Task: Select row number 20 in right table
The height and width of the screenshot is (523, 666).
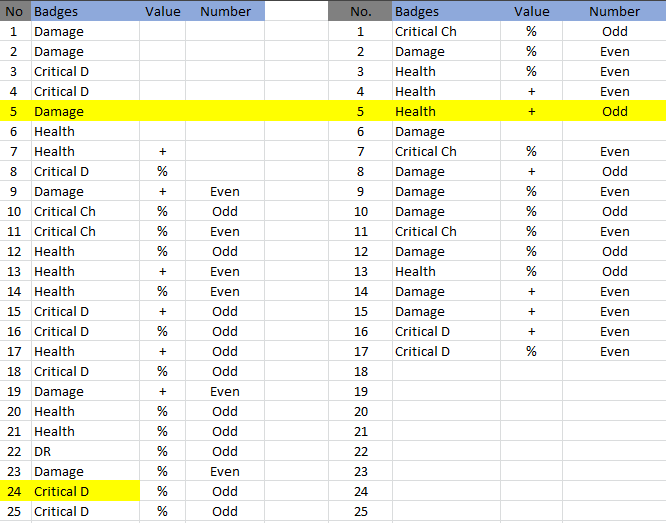Action: point(360,411)
